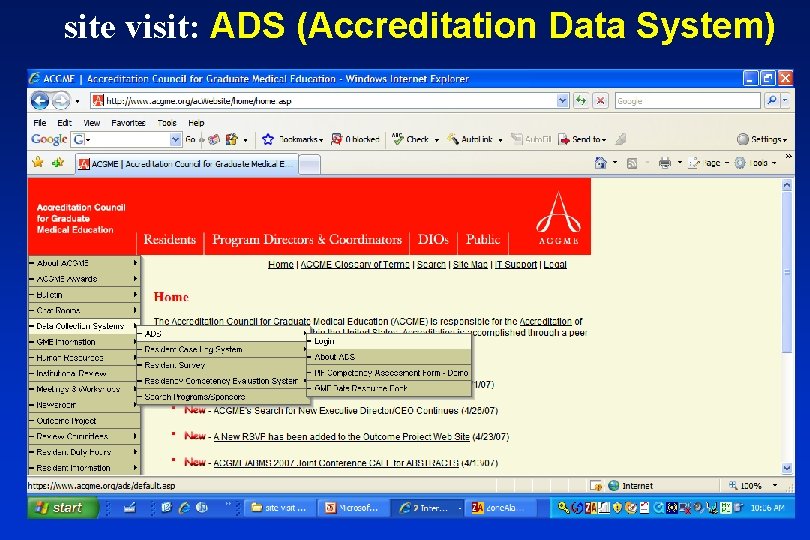This screenshot has width=810, height=540.
Task: Expand the Review Committees sidebar menu
Action: [x=85, y=436]
